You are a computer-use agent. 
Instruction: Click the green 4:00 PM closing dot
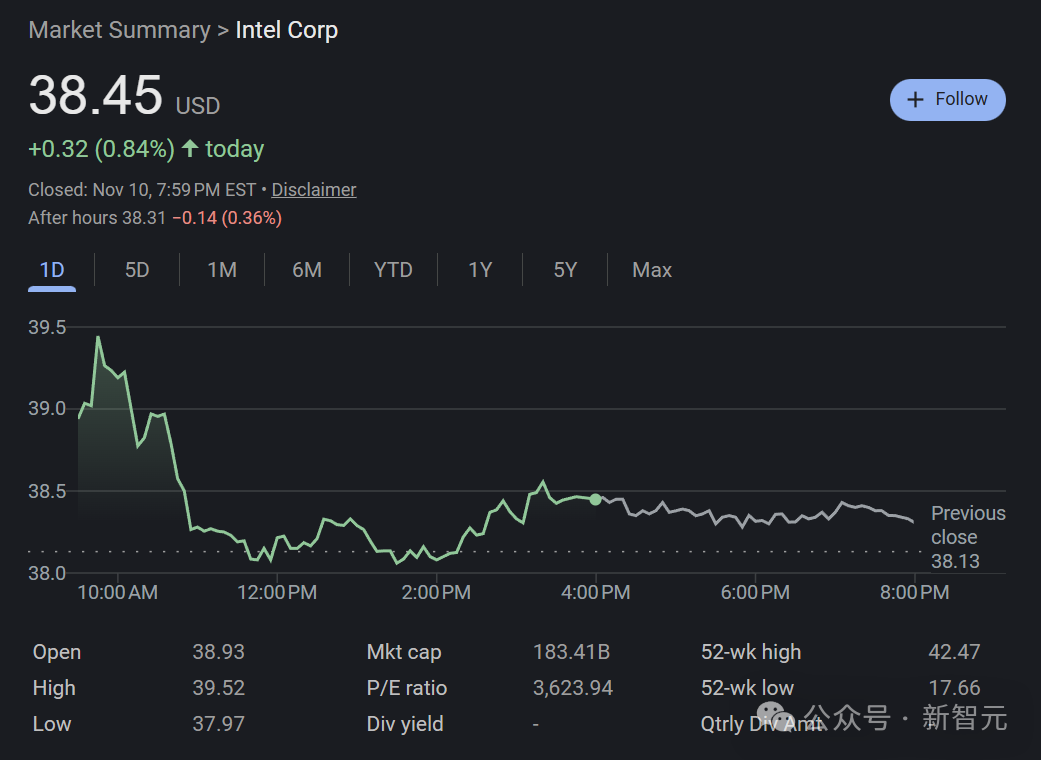(x=596, y=499)
